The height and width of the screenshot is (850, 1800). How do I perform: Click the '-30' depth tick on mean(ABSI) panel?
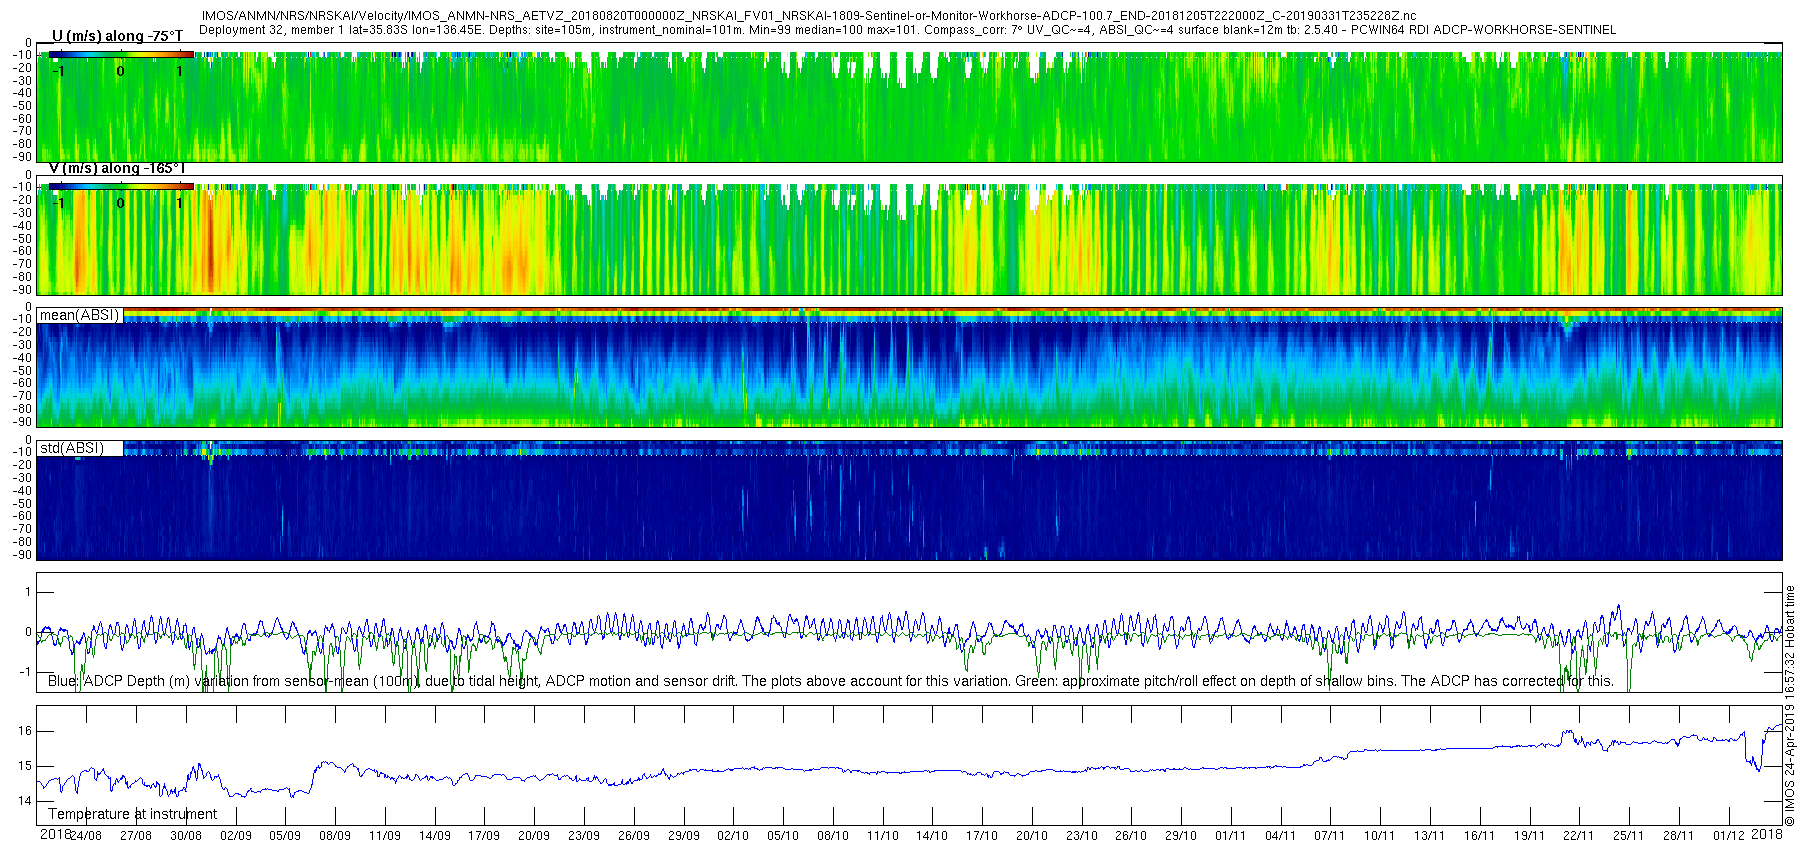point(22,345)
